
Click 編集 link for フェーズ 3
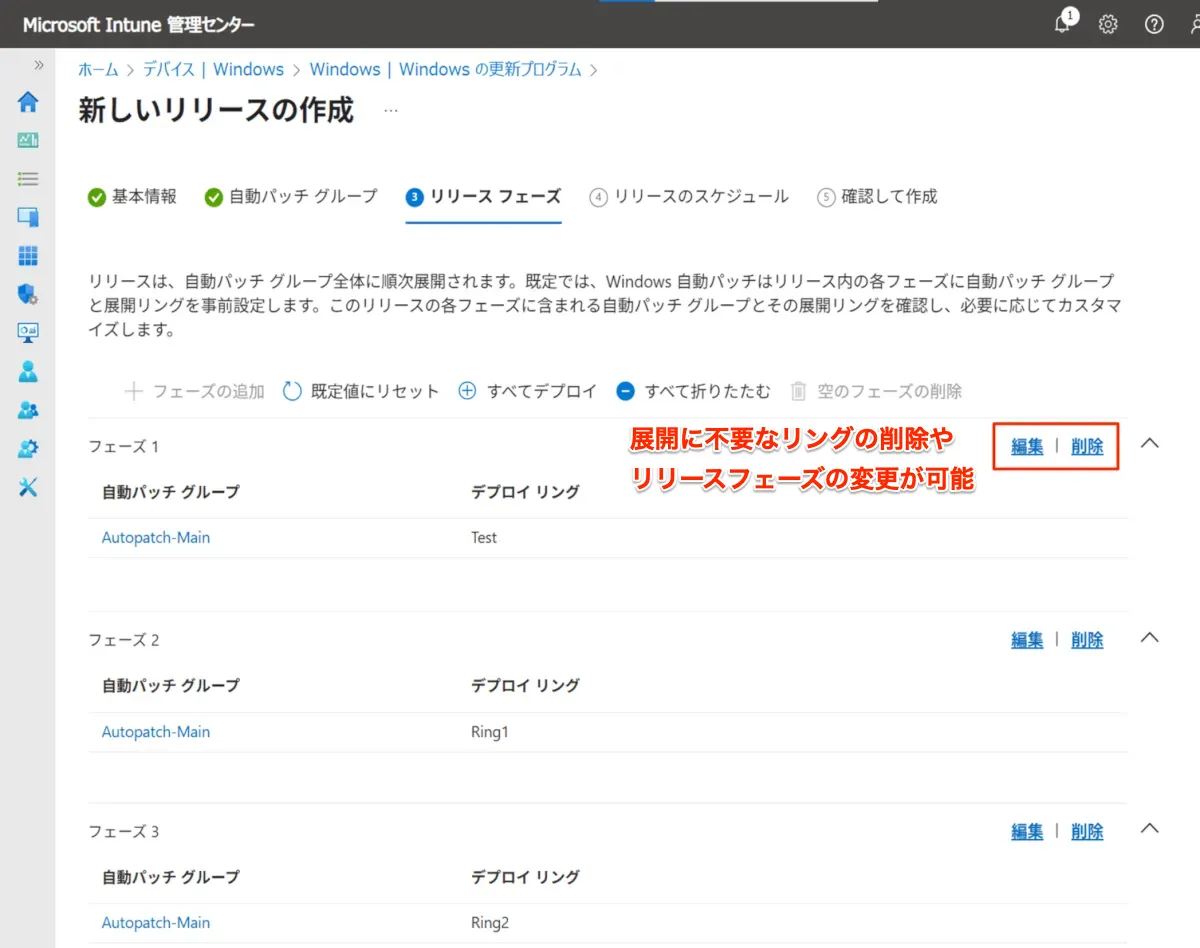click(x=1027, y=832)
